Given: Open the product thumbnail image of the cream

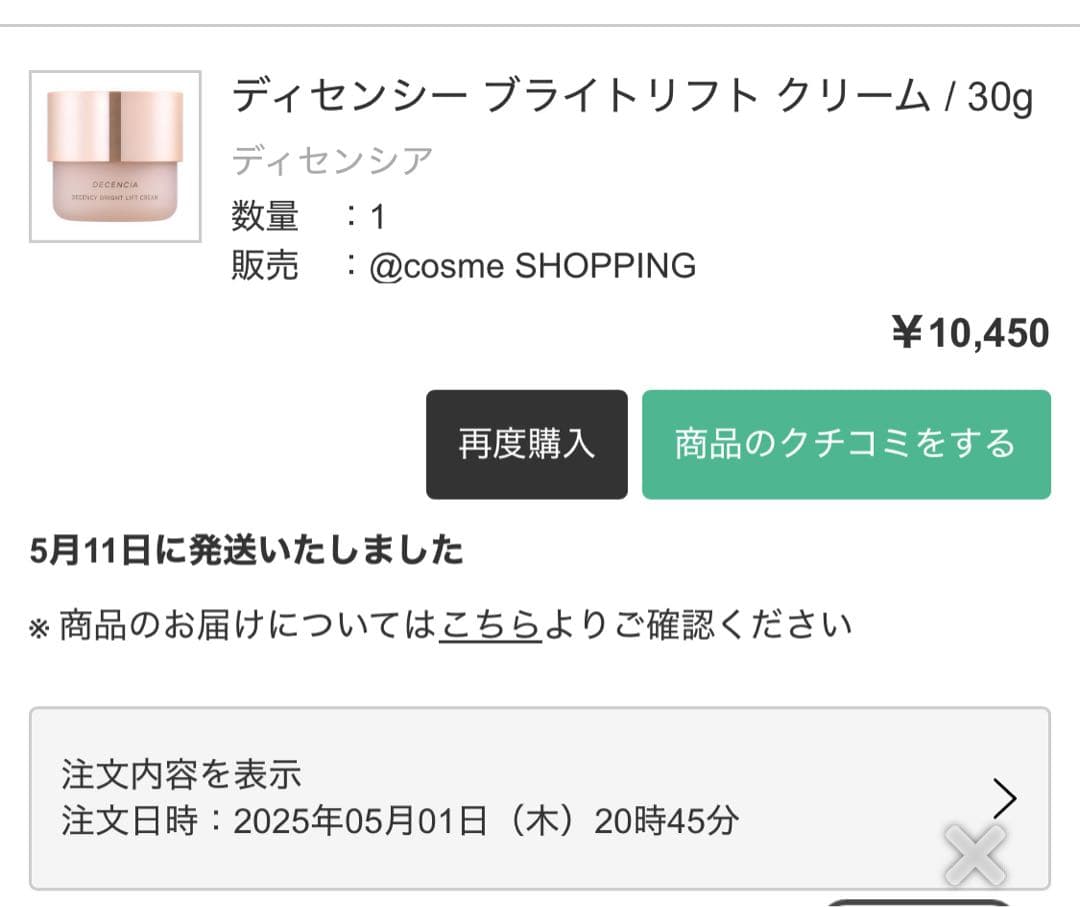Looking at the screenshot, I should (x=113, y=155).
